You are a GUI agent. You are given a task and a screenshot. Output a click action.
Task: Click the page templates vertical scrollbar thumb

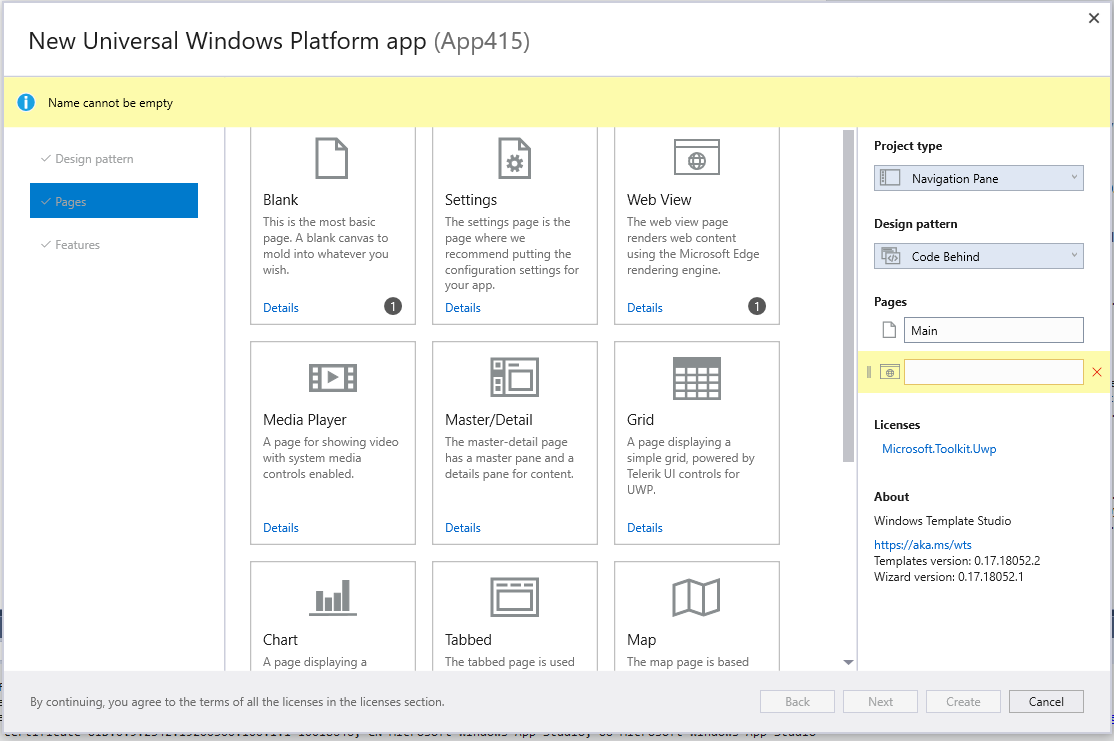[x=848, y=296]
